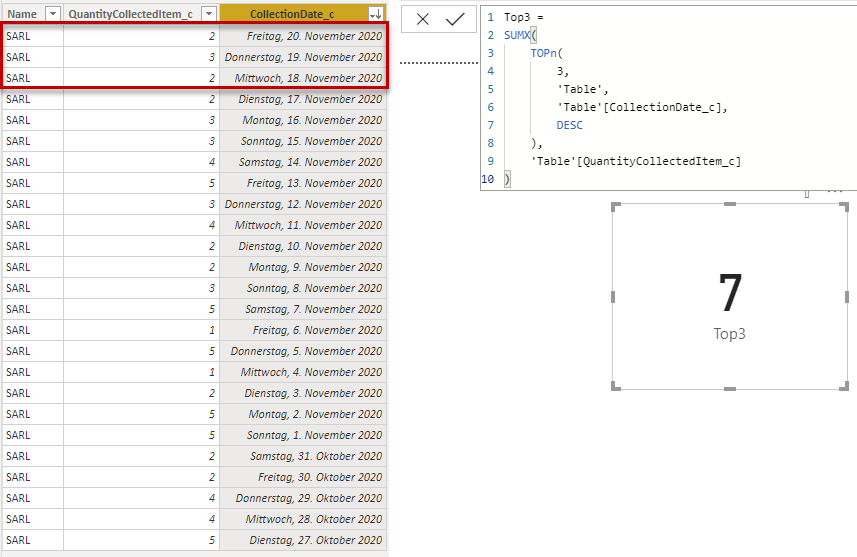The width and height of the screenshot is (857, 557).
Task: Select the cell Freitag, 20. November 2020
Action: coord(303,36)
